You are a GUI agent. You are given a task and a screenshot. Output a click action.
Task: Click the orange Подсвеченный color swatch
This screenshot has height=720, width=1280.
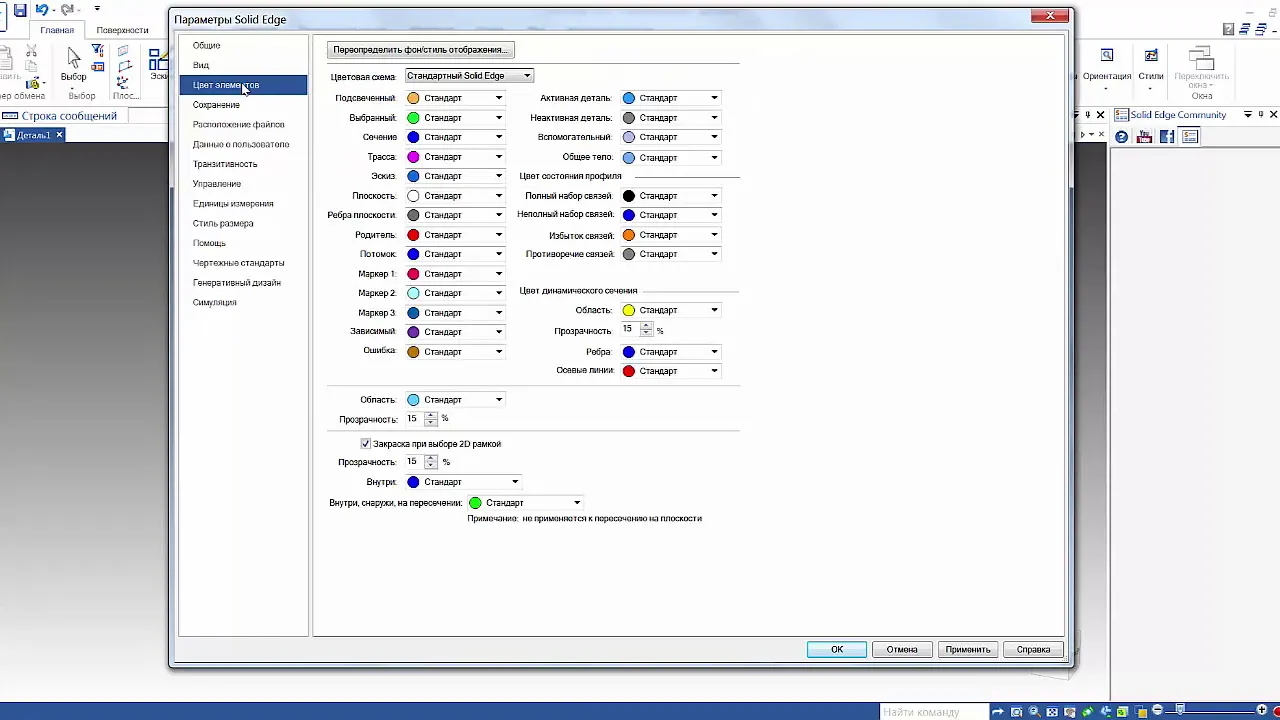click(x=413, y=98)
